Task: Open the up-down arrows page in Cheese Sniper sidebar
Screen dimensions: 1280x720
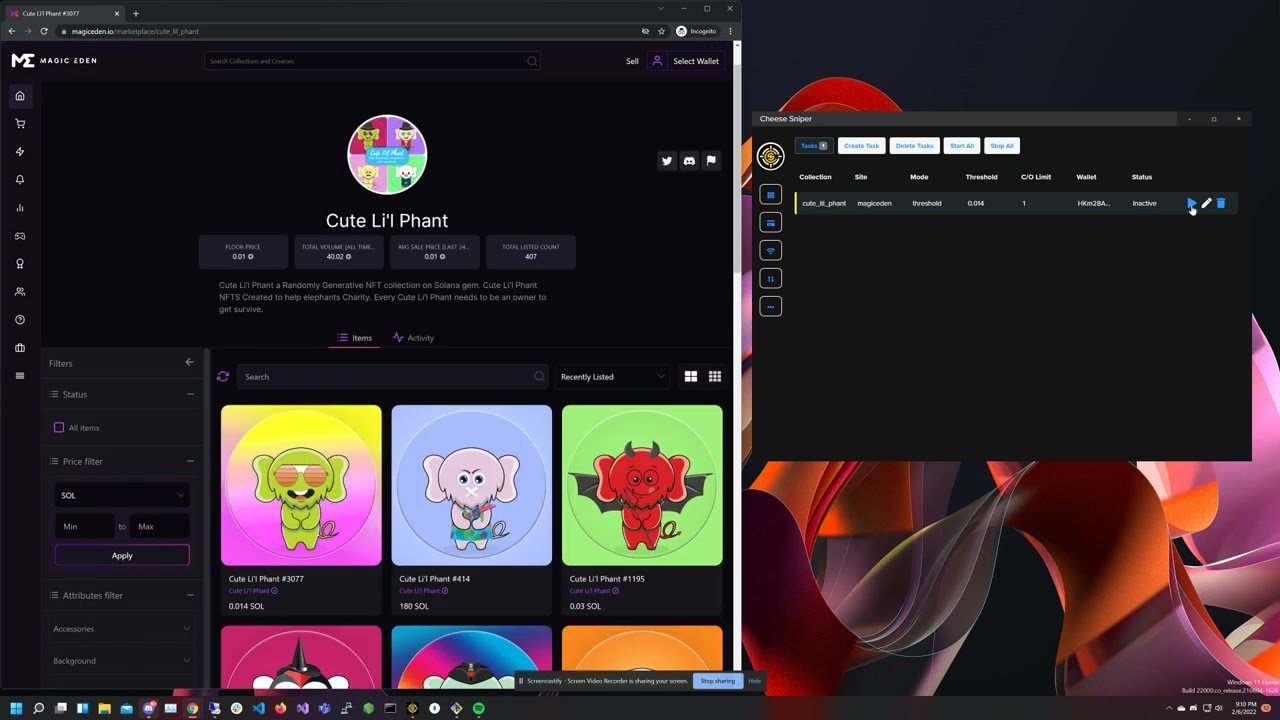Action: coord(770,278)
